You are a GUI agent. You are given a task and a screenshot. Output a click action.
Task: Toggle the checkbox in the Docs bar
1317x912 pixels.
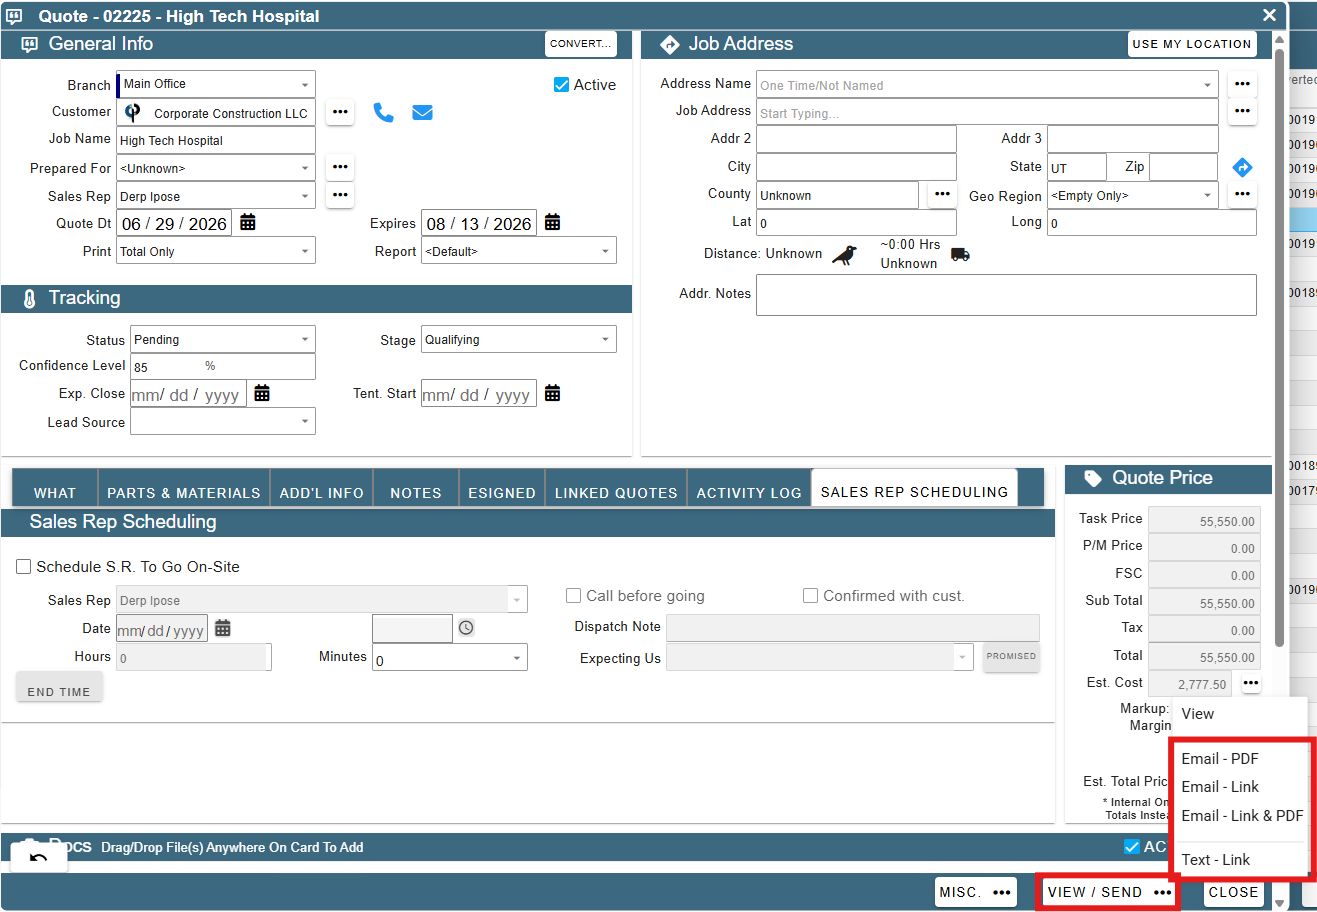1132,847
